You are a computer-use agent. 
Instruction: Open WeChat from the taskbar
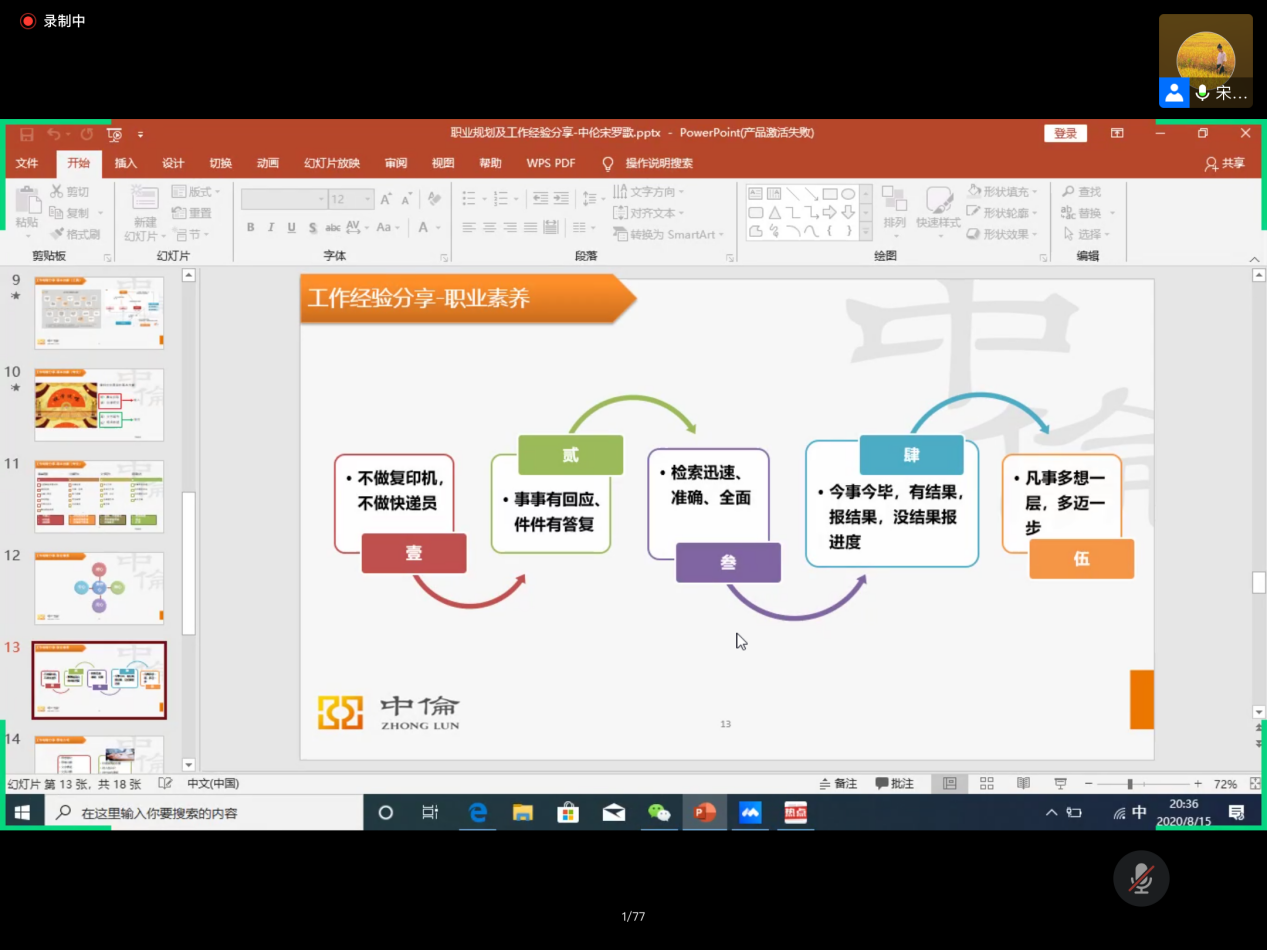(659, 813)
